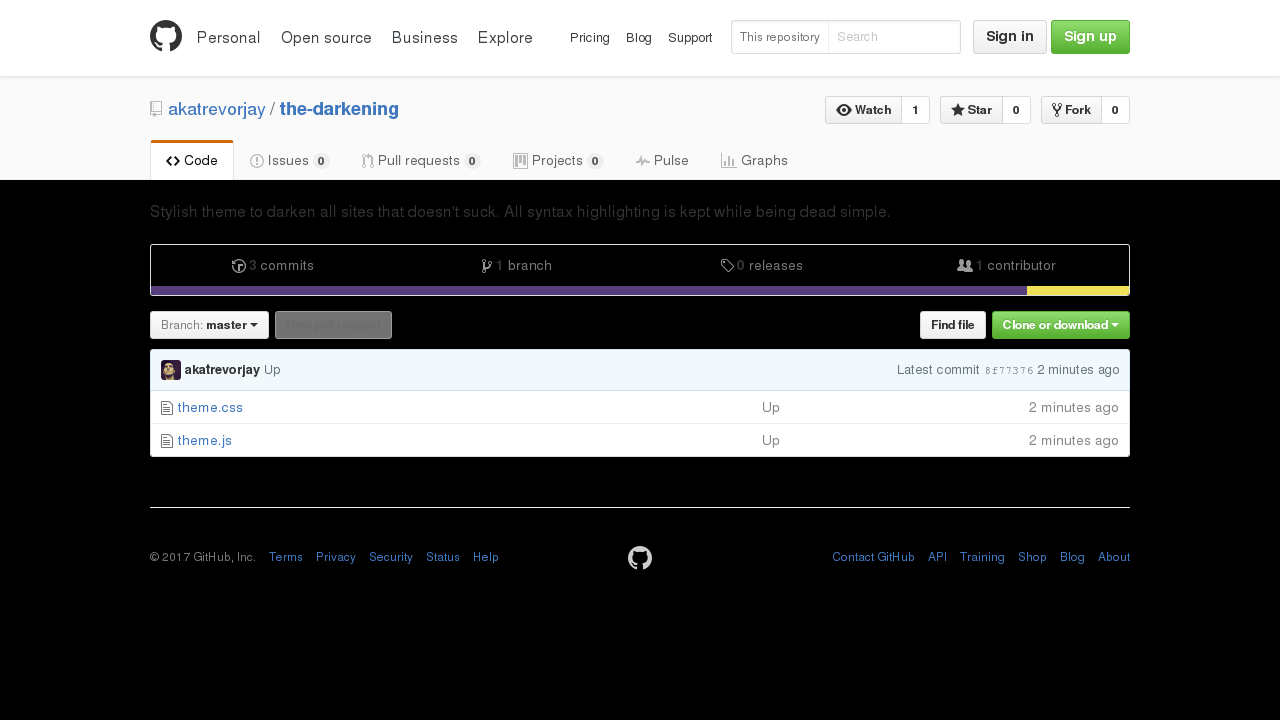This screenshot has width=1280, height=720.
Task: Open the Business header link
Action: pyautogui.click(x=425, y=38)
